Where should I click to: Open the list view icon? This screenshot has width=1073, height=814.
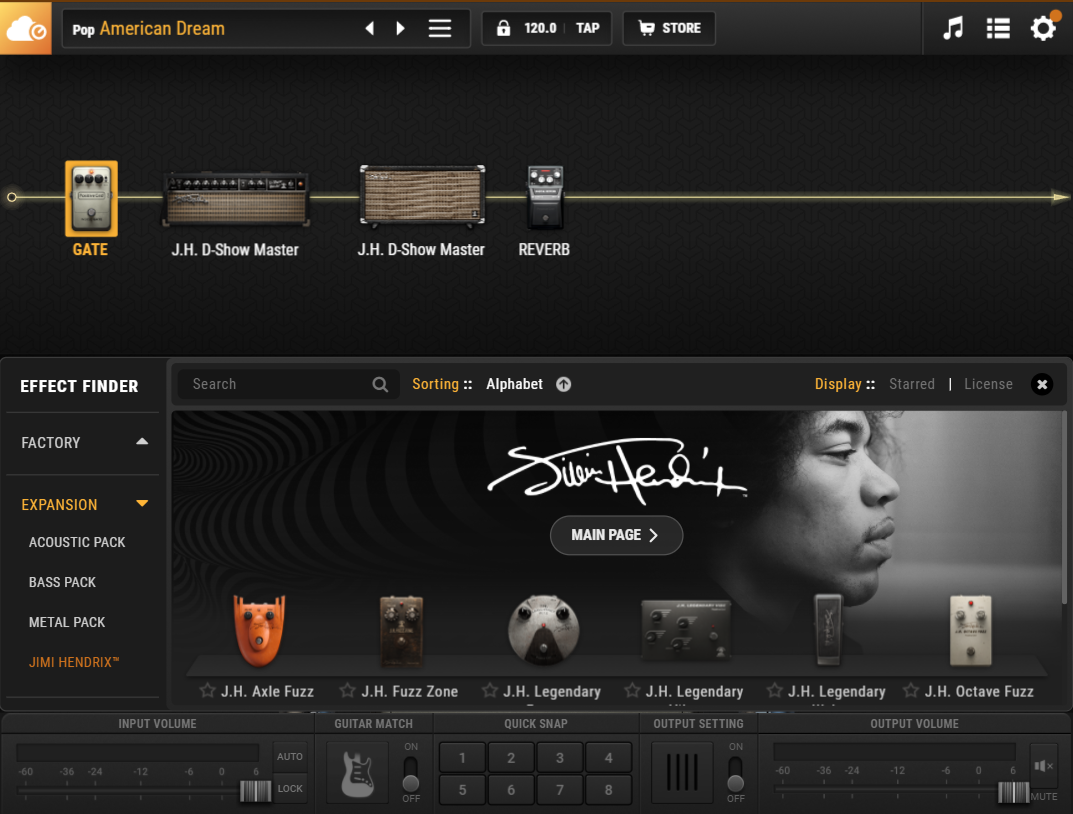point(998,28)
